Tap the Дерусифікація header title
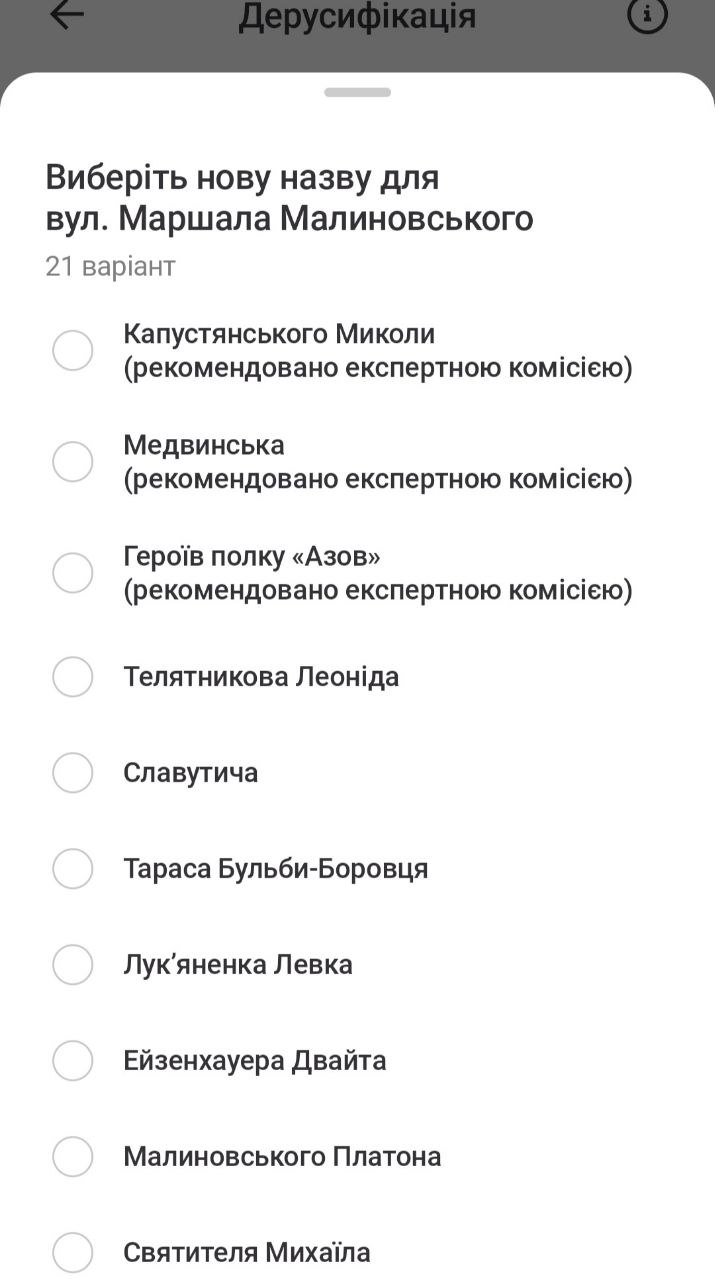The image size is (715, 1280). click(357, 17)
